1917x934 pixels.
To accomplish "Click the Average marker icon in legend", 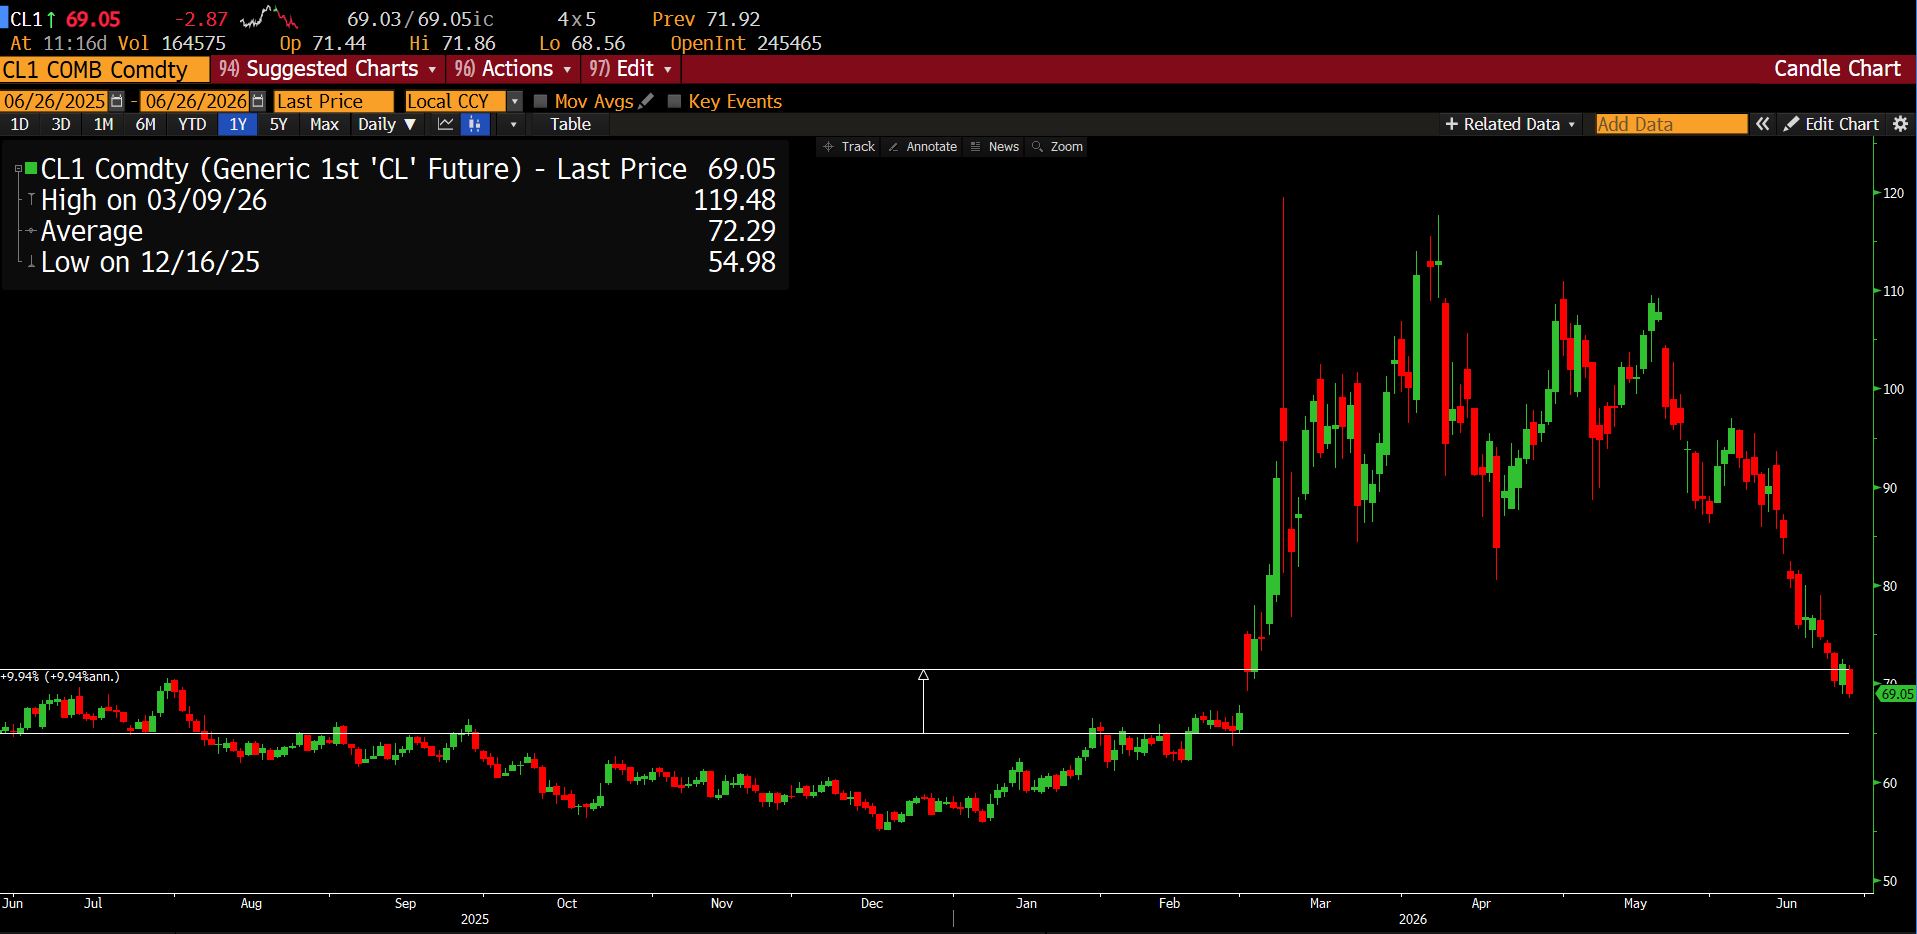I will (31, 231).
